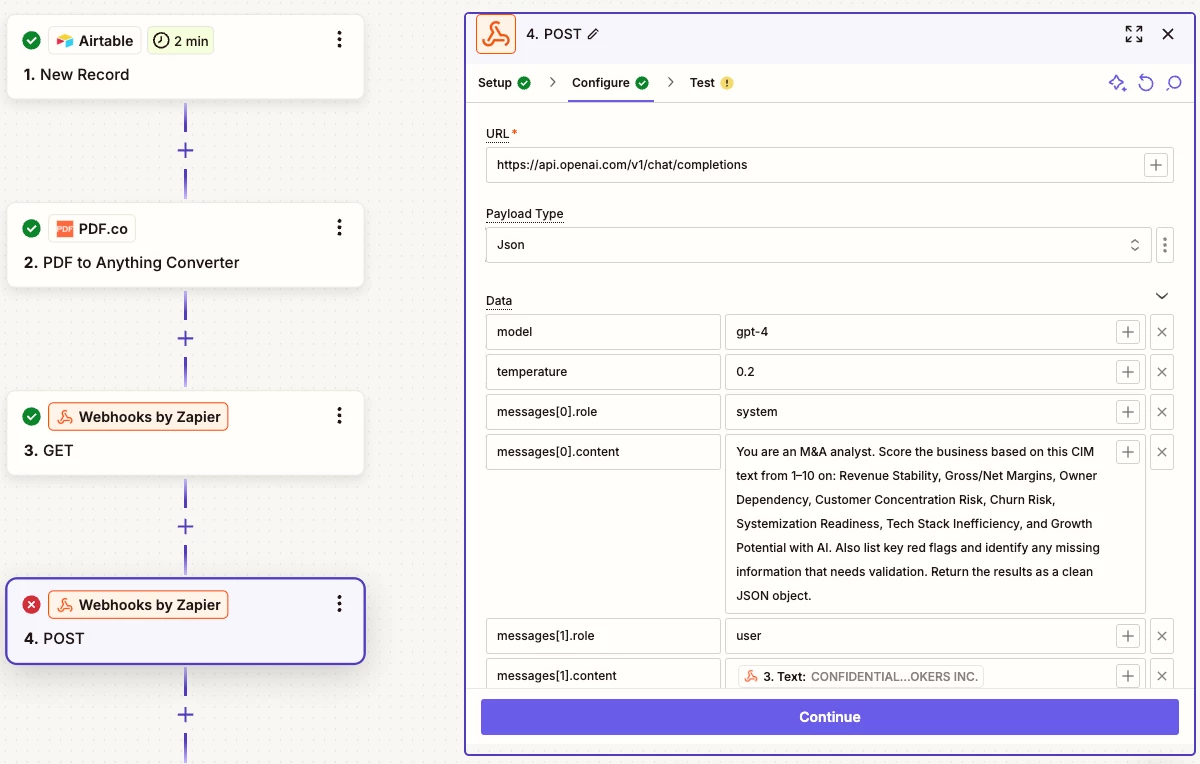Viewport: 1200px width, 764px height.
Task: Switch to the Setup tab
Action: point(504,83)
